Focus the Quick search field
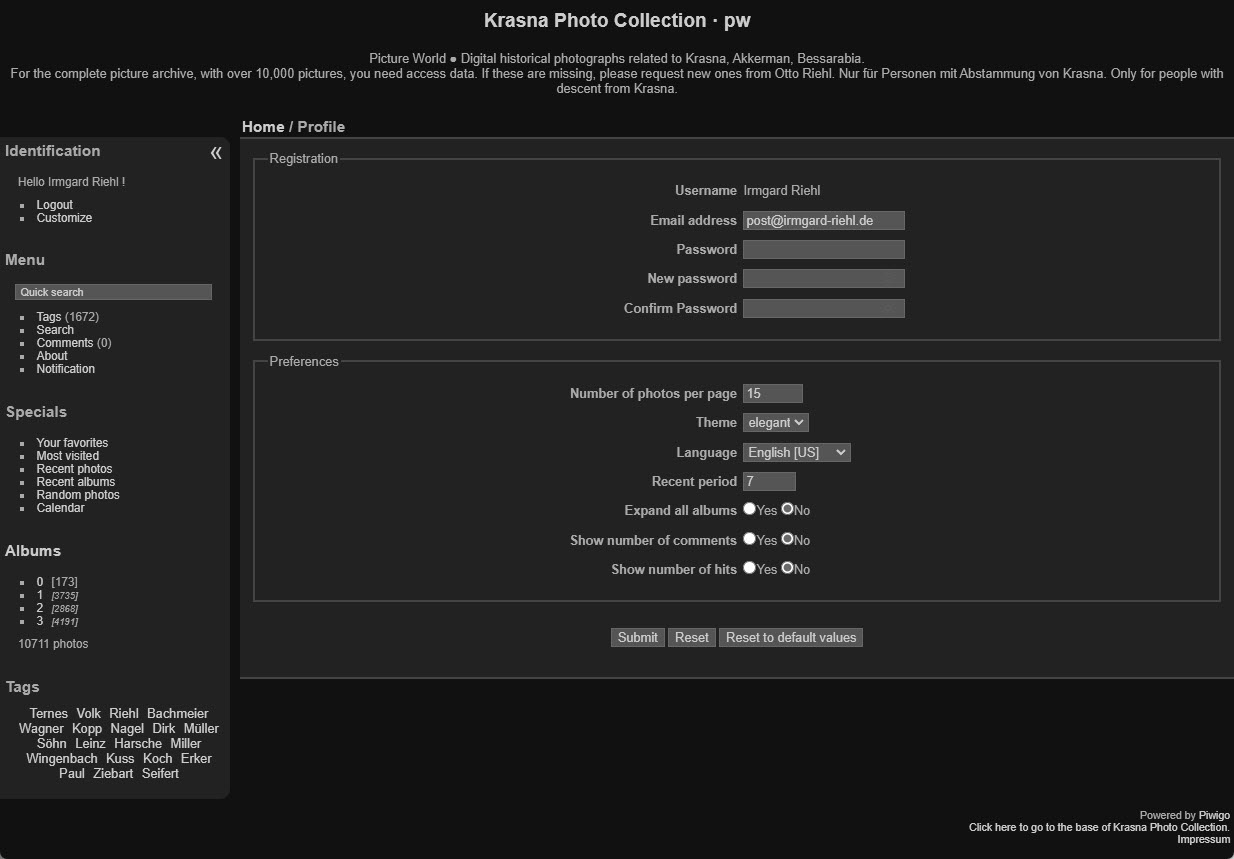This screenshot has height=859, width=1234. [x=113, y=292]
